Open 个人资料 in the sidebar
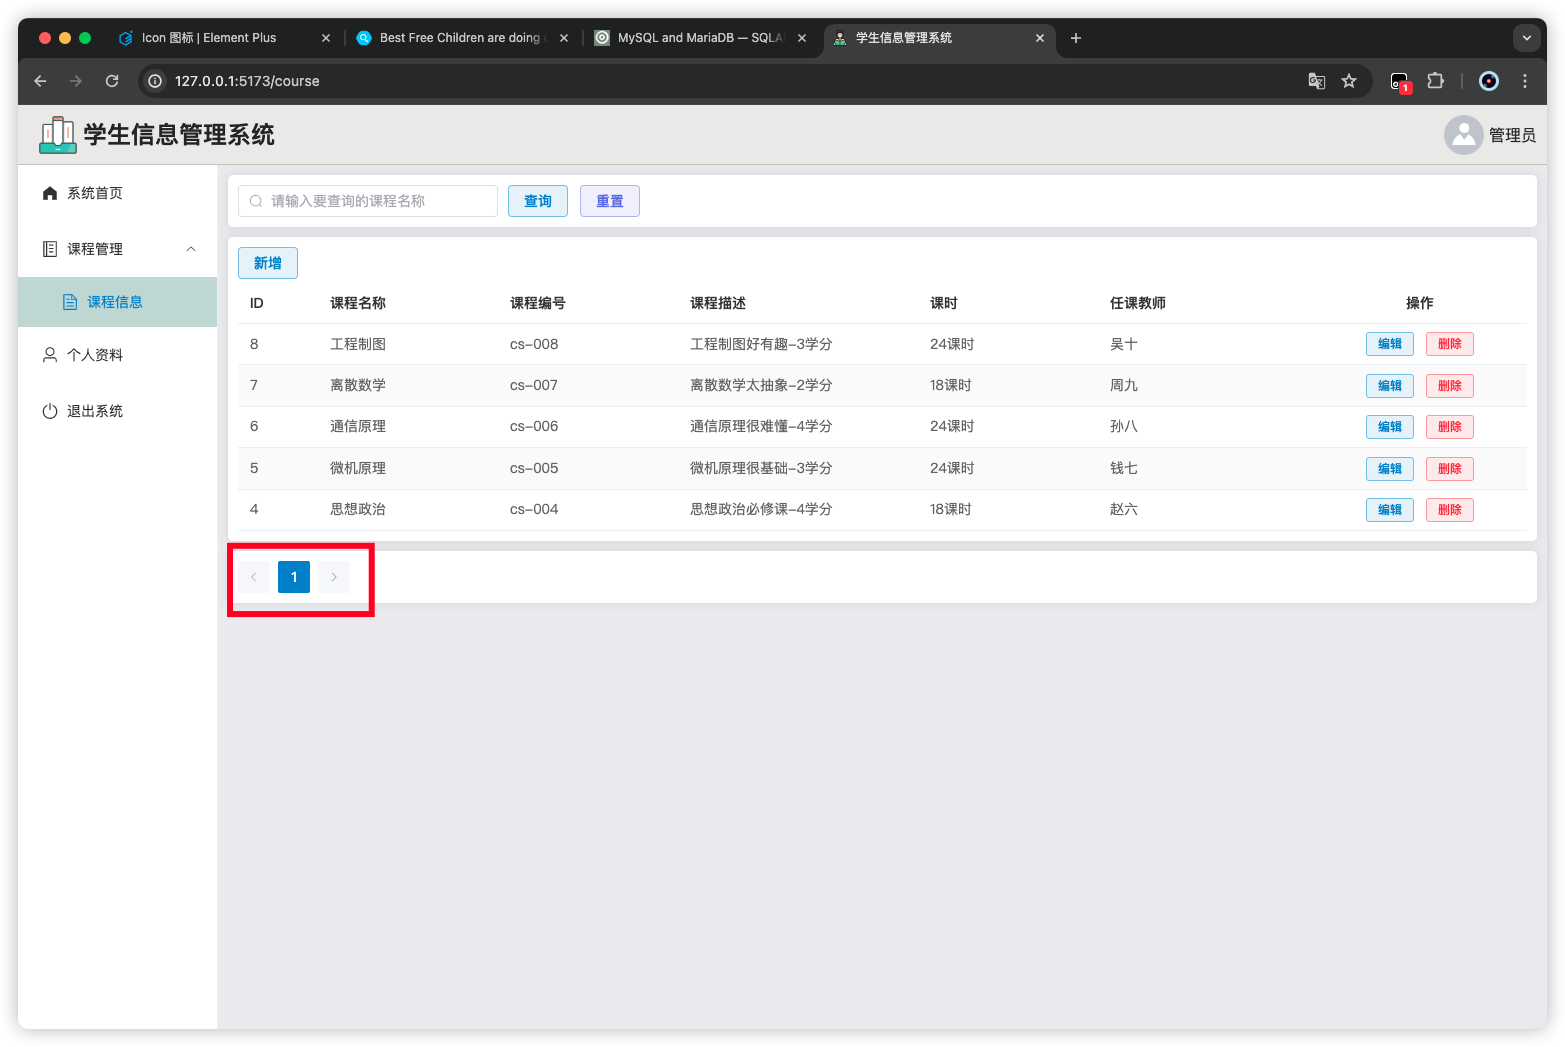This screenshot has width=1565, height=1047. [x=118, y=355]
